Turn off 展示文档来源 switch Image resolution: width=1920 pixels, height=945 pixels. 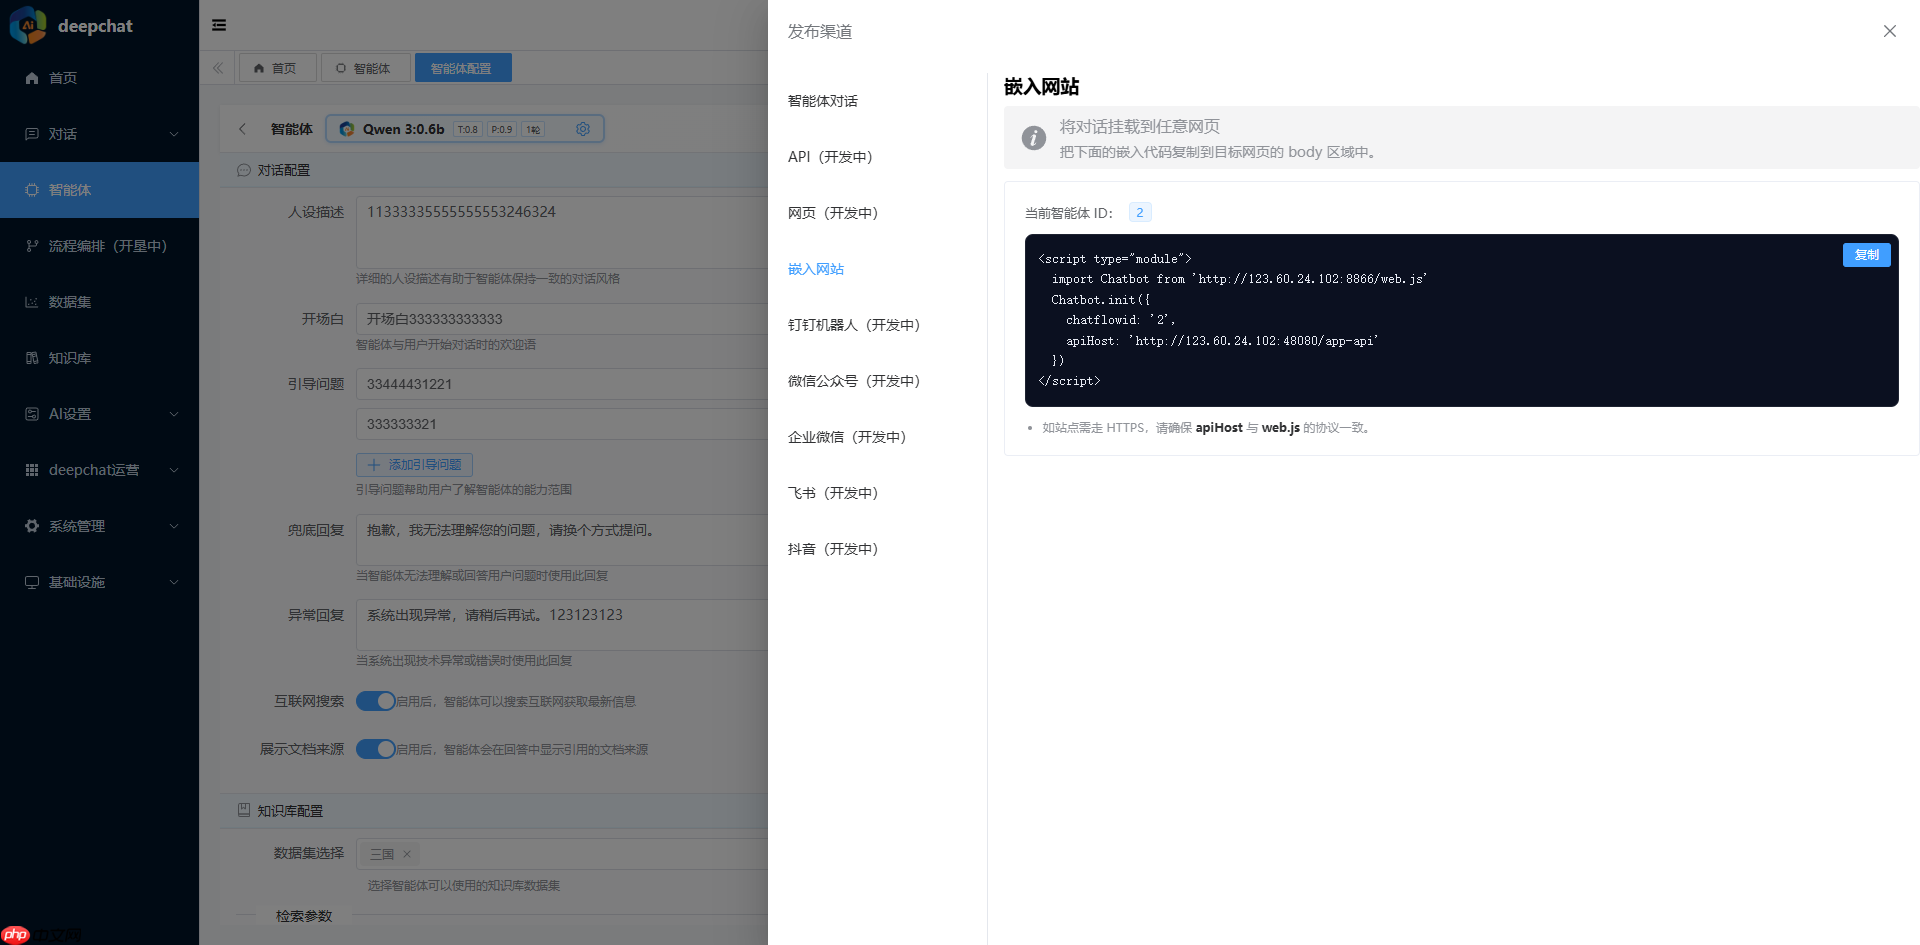click(376, 748)
